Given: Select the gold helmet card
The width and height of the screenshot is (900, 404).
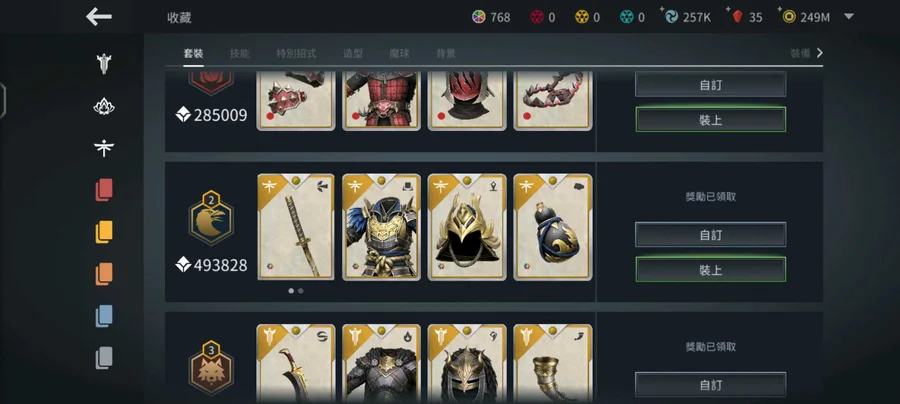Looking at the screenshot, I should point(467,227).
